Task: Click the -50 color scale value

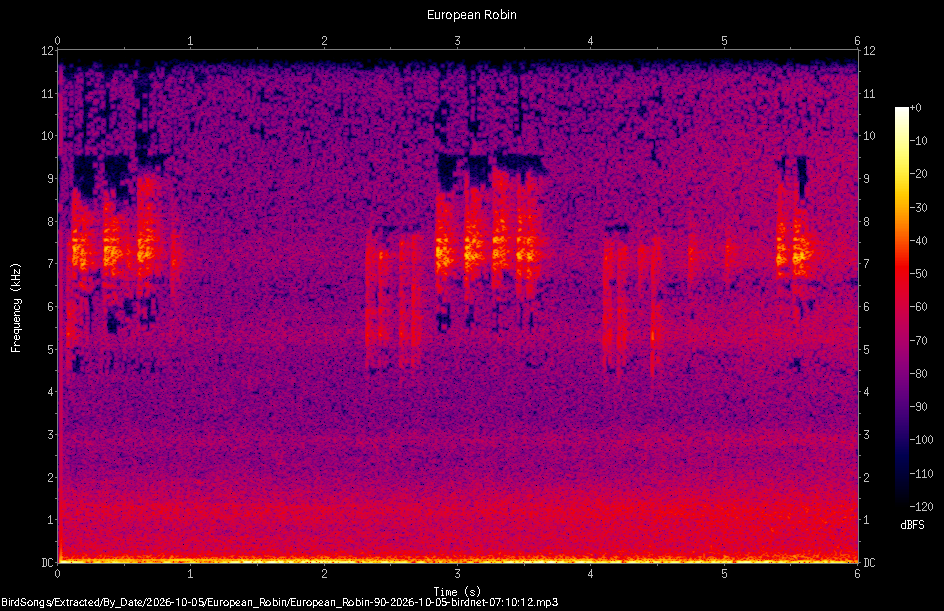Action: point(919,274)
